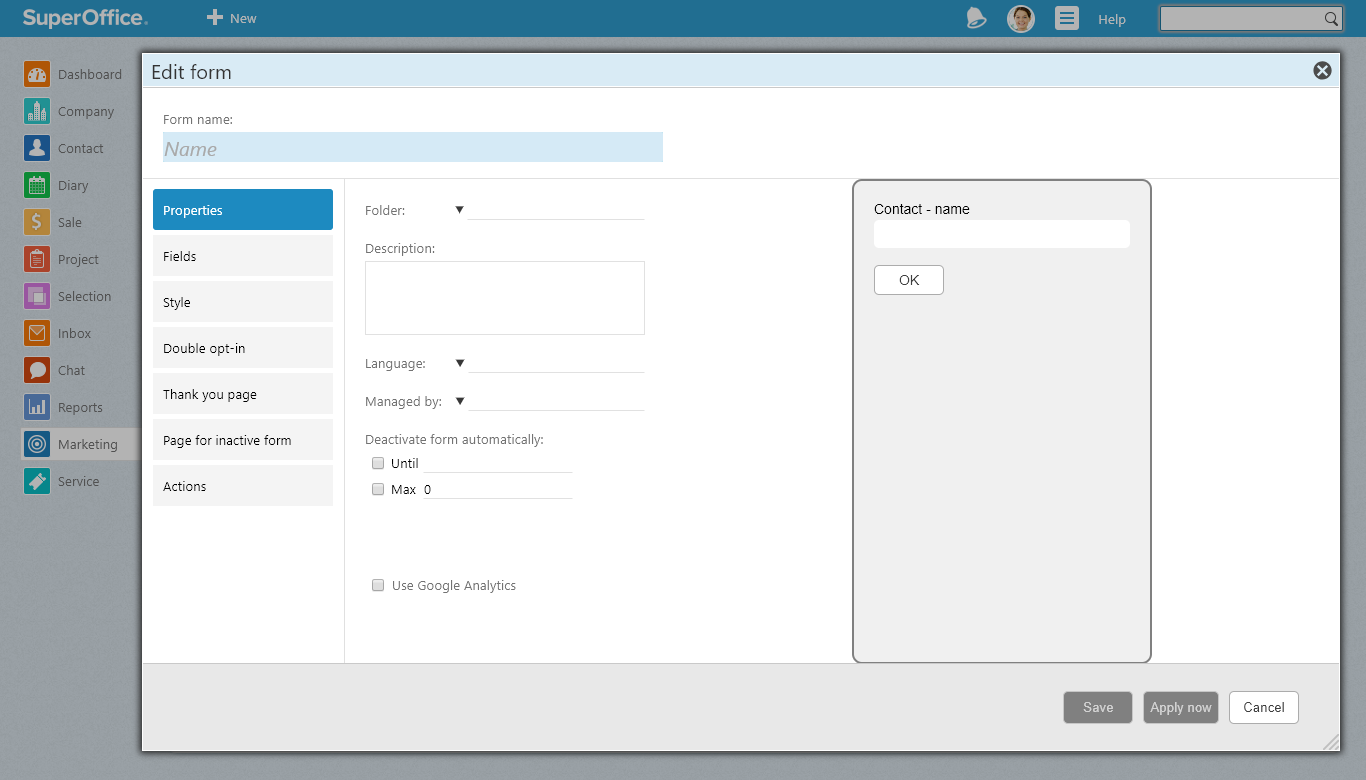Click the Cancel button
This screenshot has width=1366, height=780.
point(1264,707)
